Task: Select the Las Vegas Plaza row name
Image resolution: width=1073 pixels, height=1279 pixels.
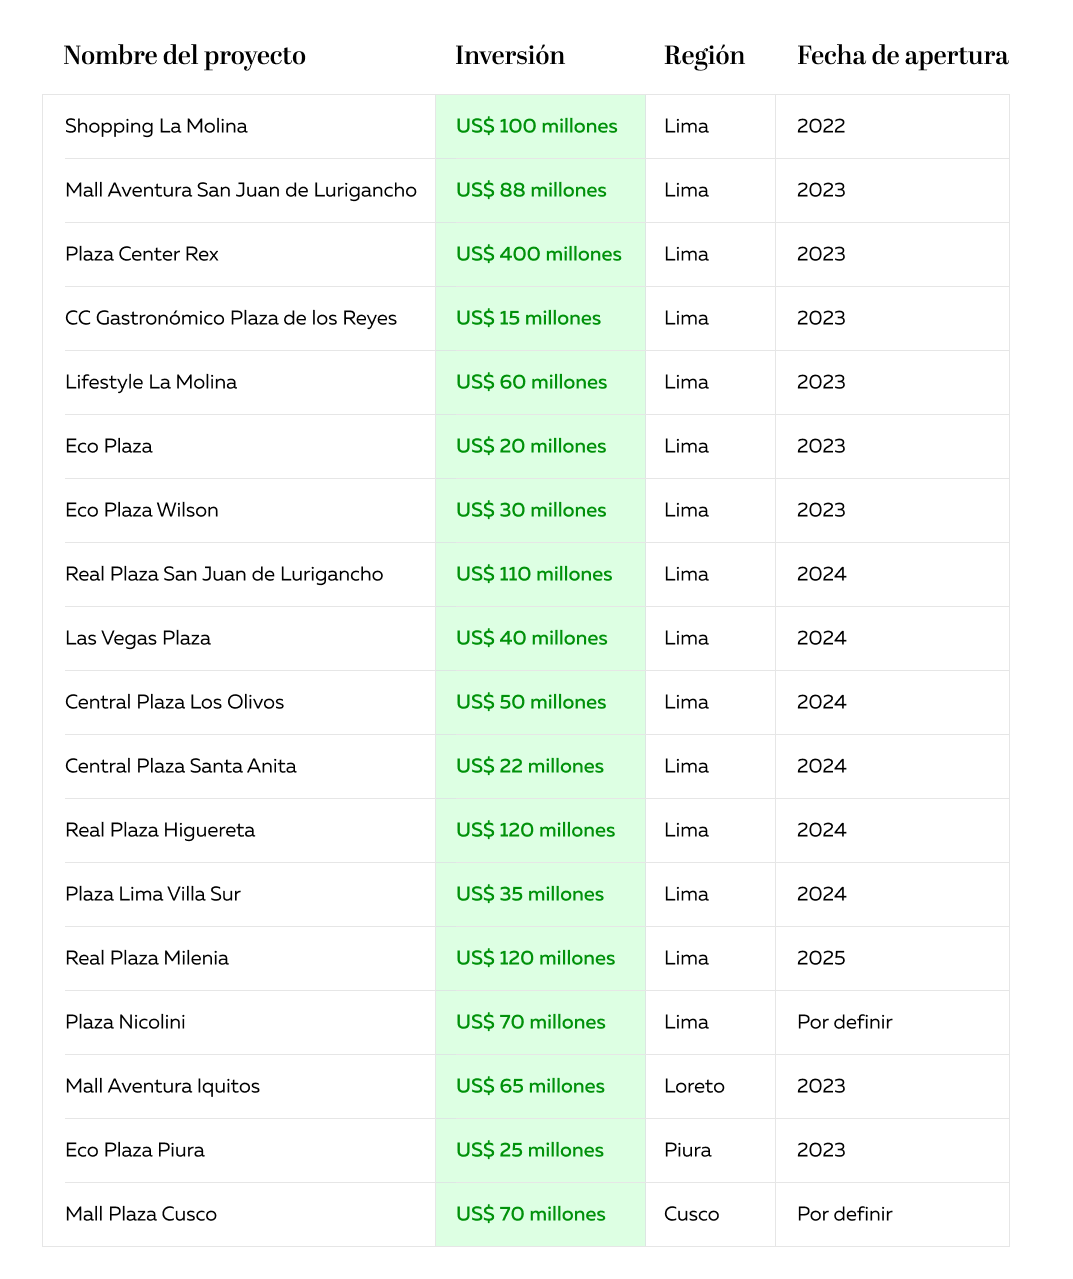Action: 137,638
